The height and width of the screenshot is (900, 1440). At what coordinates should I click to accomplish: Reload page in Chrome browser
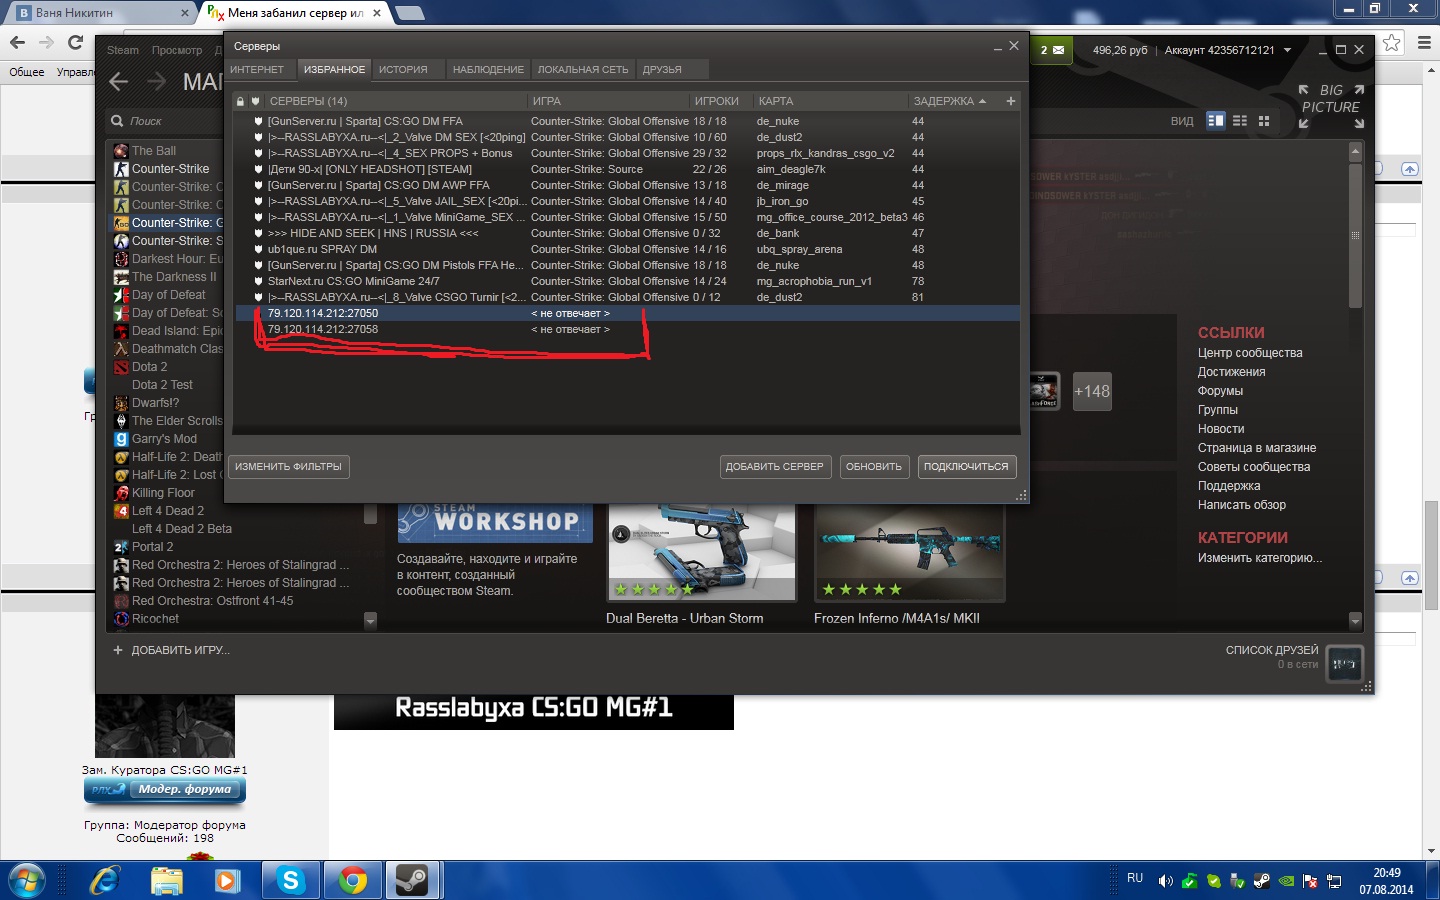click(x=75, y=42)
